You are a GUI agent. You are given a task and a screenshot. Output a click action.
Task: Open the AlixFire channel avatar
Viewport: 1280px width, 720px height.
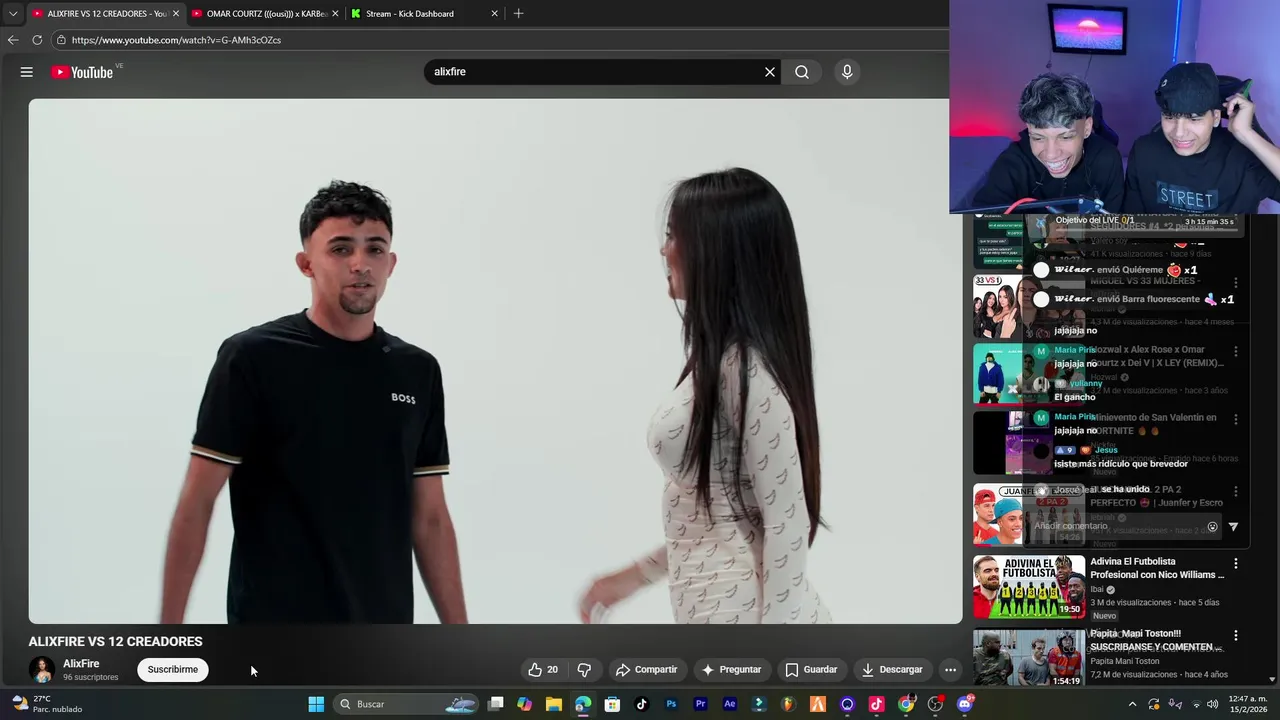(x=42, y=670)
